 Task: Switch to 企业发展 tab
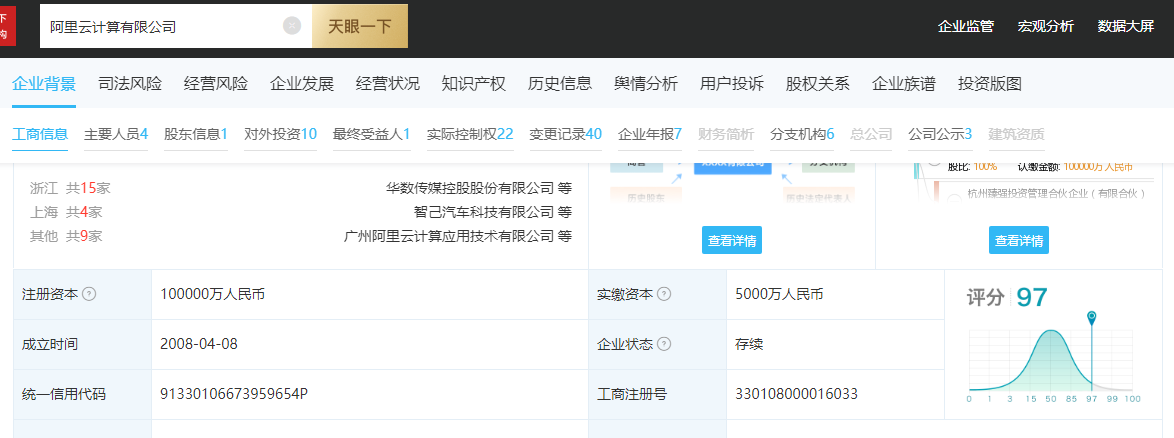click(302, 84)
